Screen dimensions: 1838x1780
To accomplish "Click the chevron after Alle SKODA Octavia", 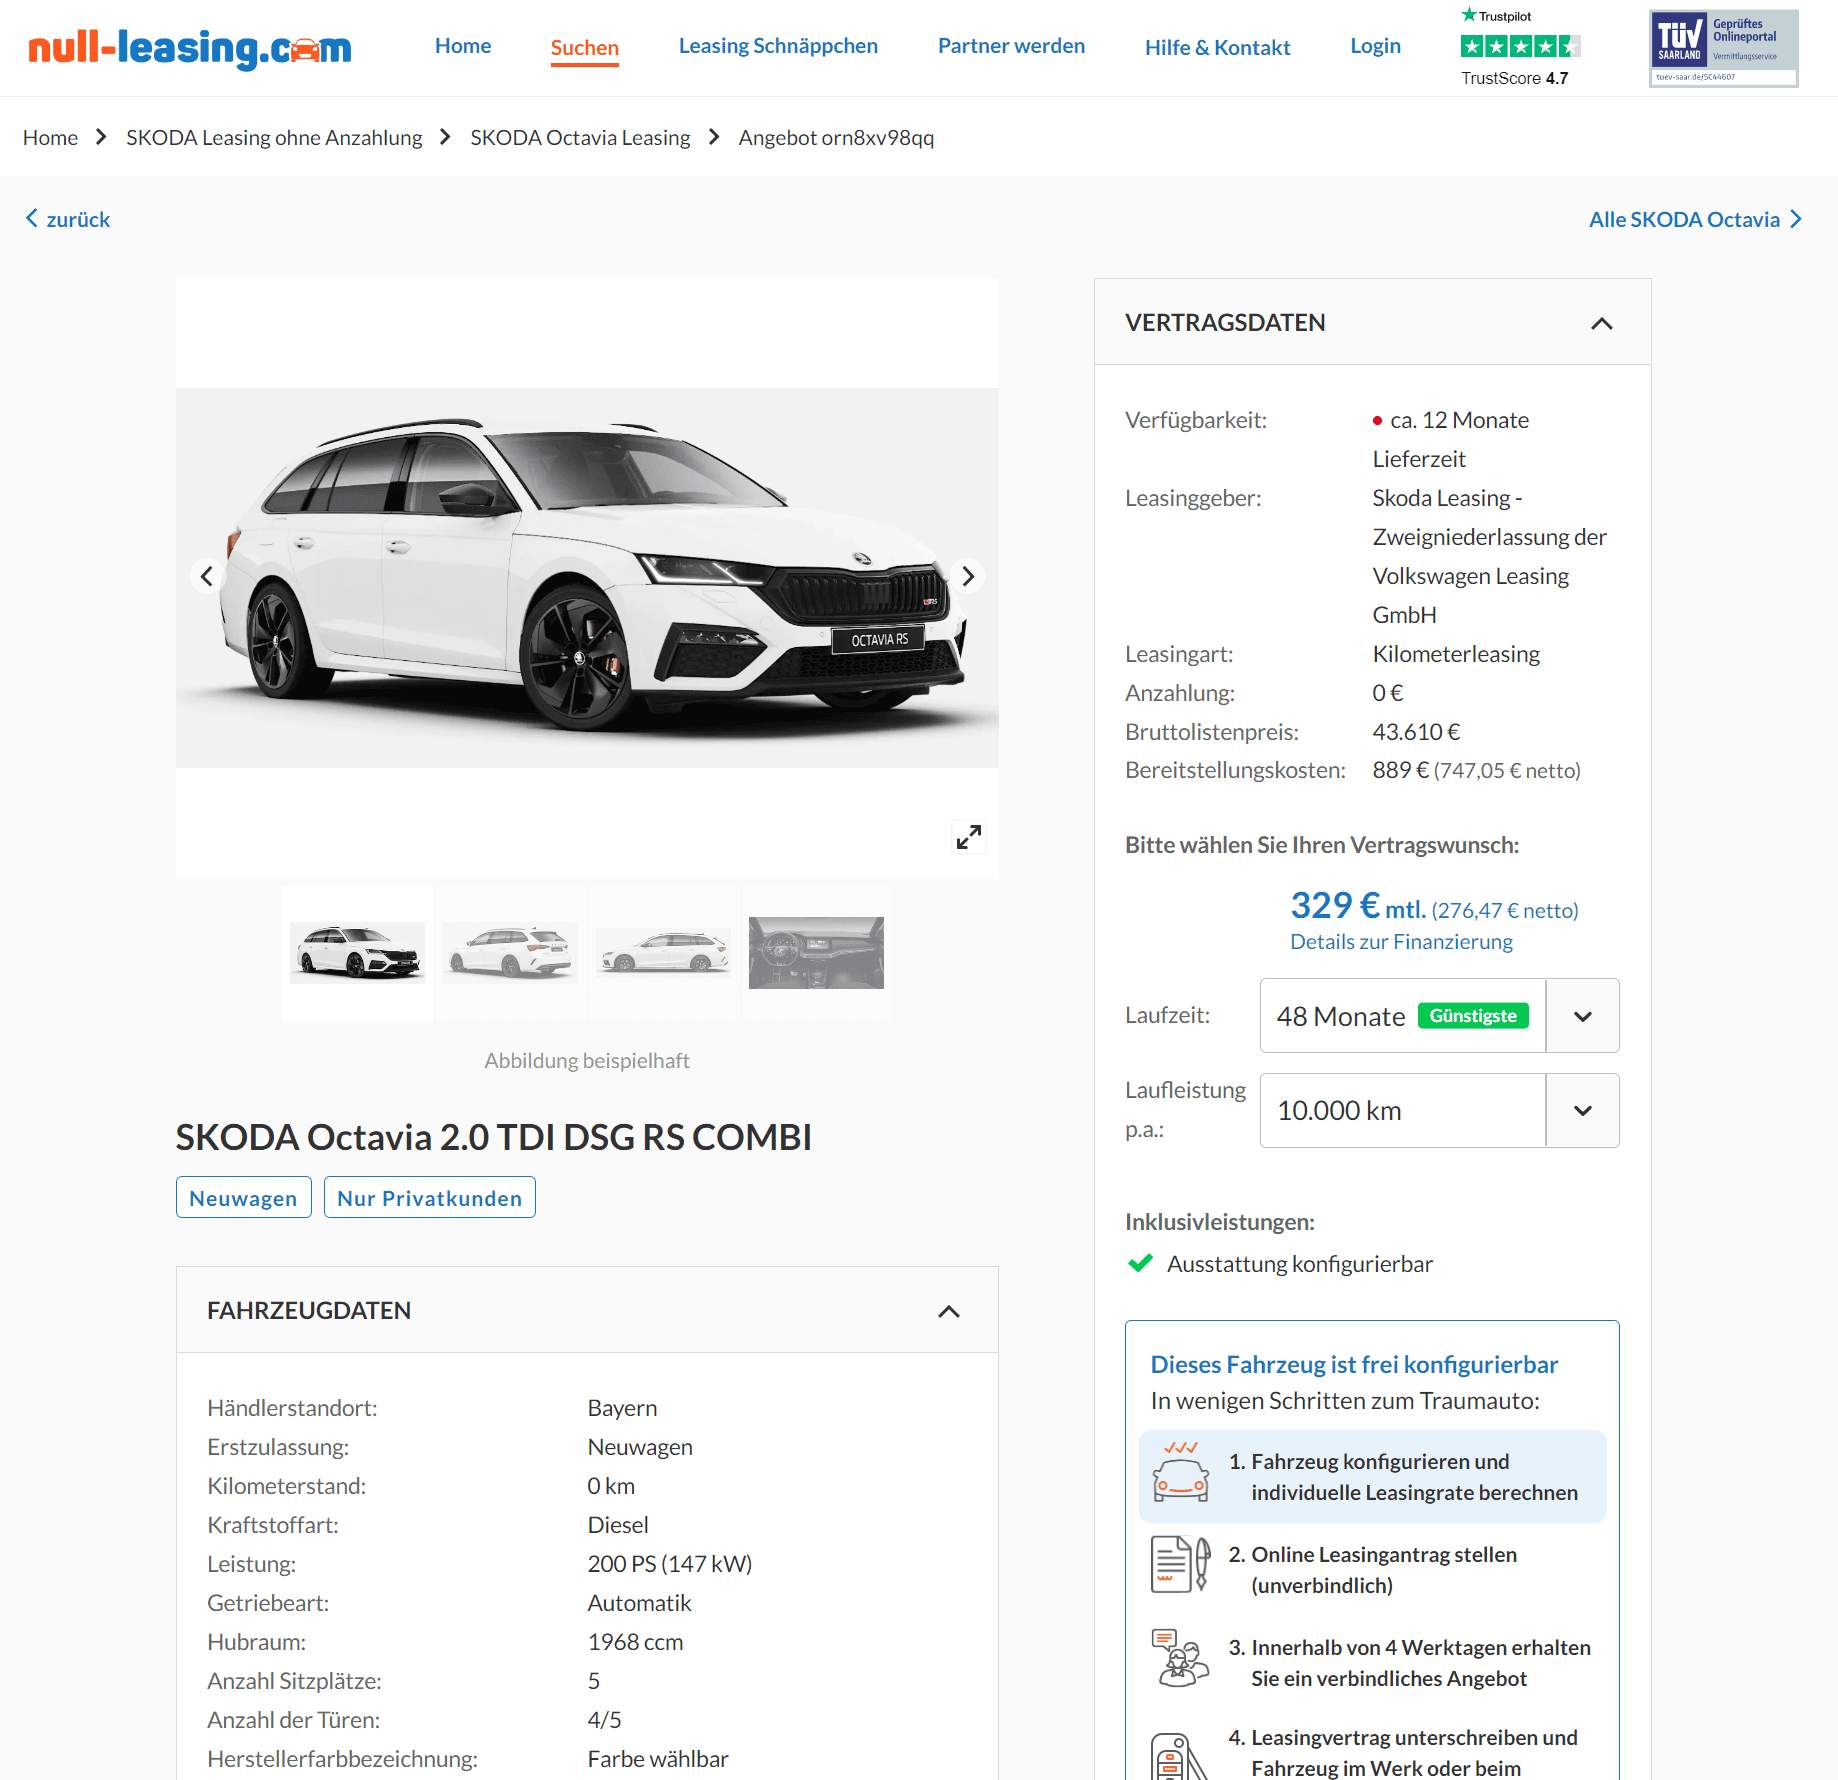I will tap(1796, 219).
